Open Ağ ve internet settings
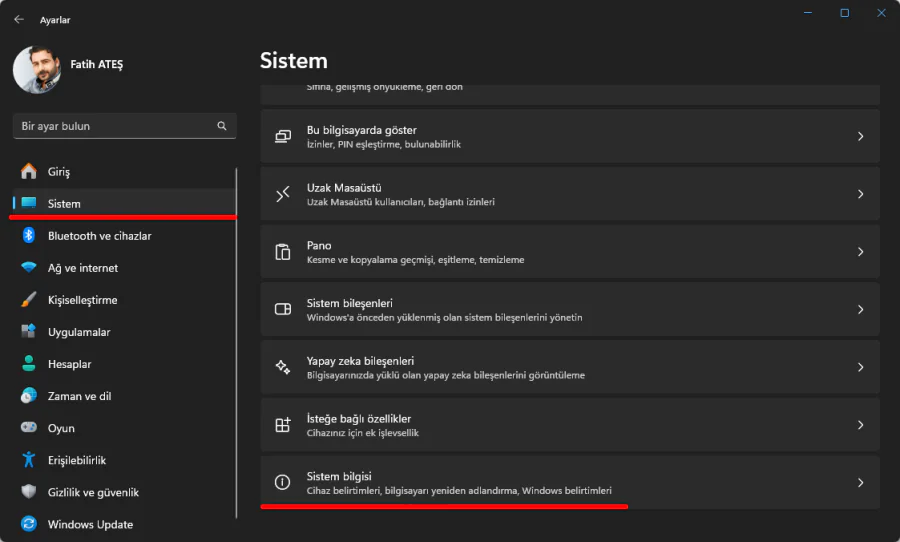 pos(124,268)
